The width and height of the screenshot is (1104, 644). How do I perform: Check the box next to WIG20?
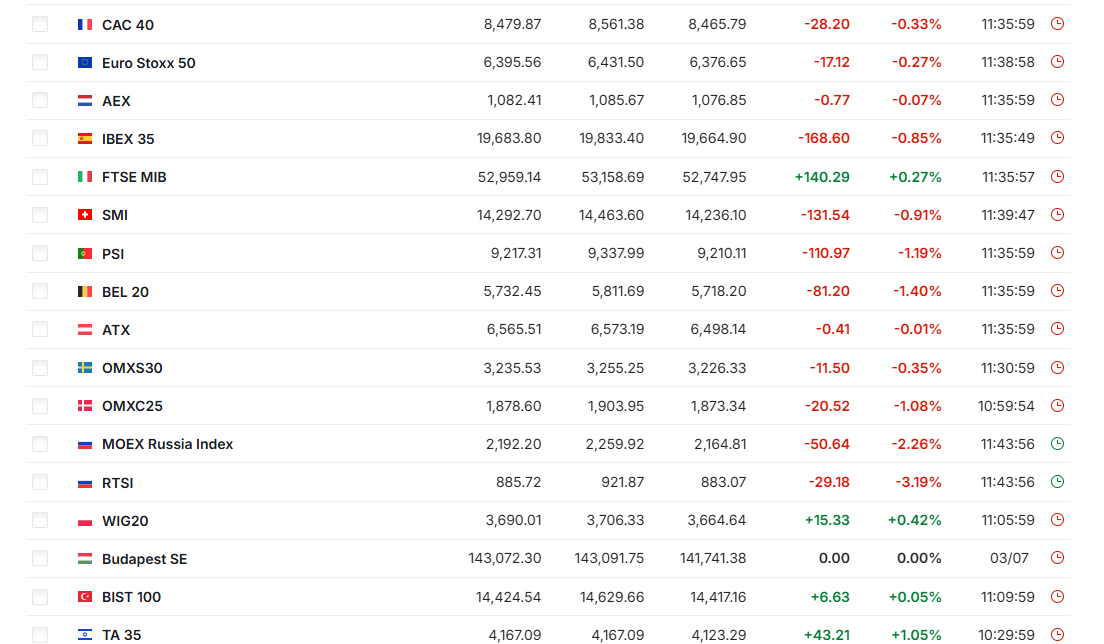[x=40, y=521]
